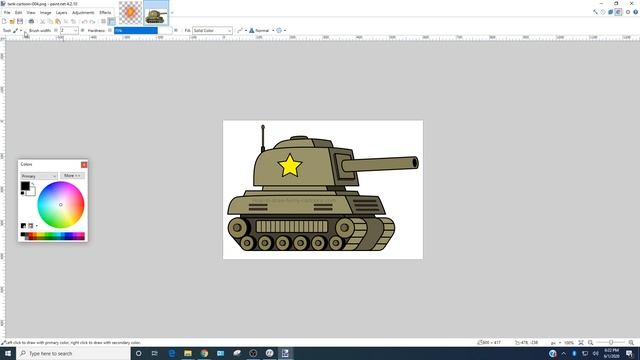This screenshot has height=360, width=640.
Task: Open the Tool chooser paintbrush dropdown
Action: pos(18,30)
